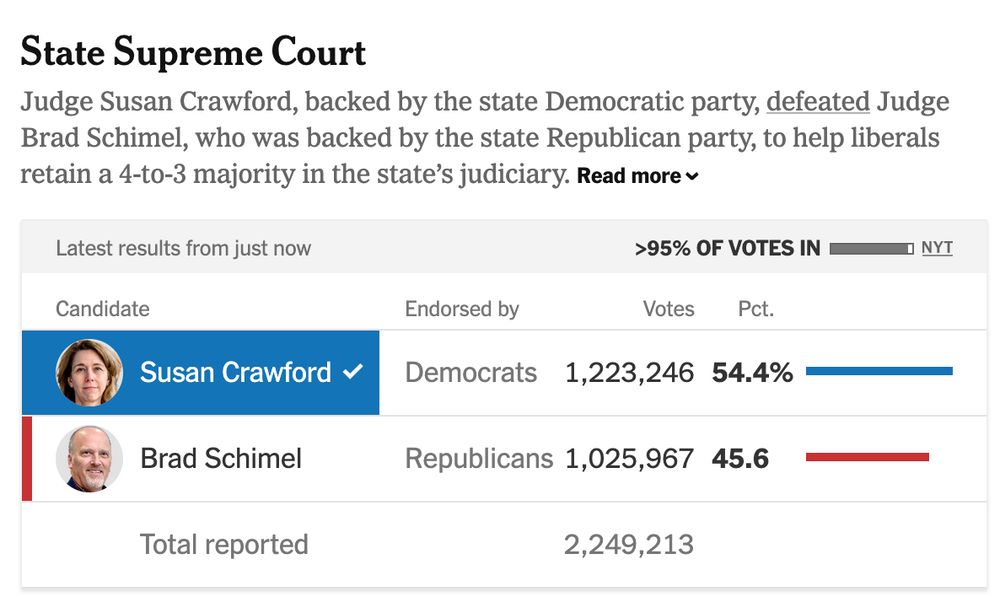Viewport: 1000px width, 597px height.
Task: Click the State Supreme Court heading
Action: (193, 52)
